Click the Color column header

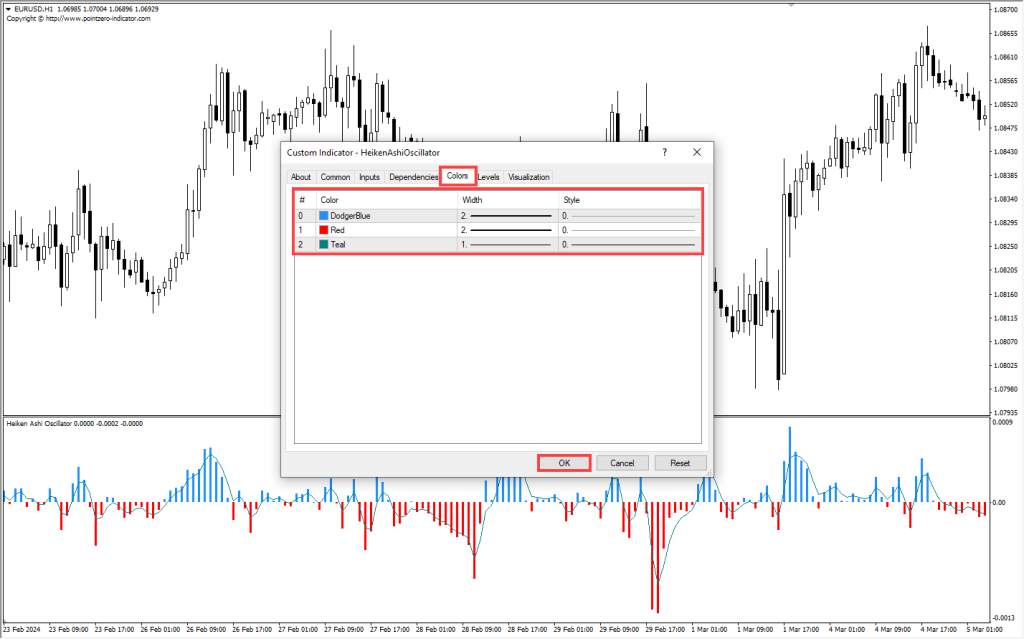pos(387,200)
